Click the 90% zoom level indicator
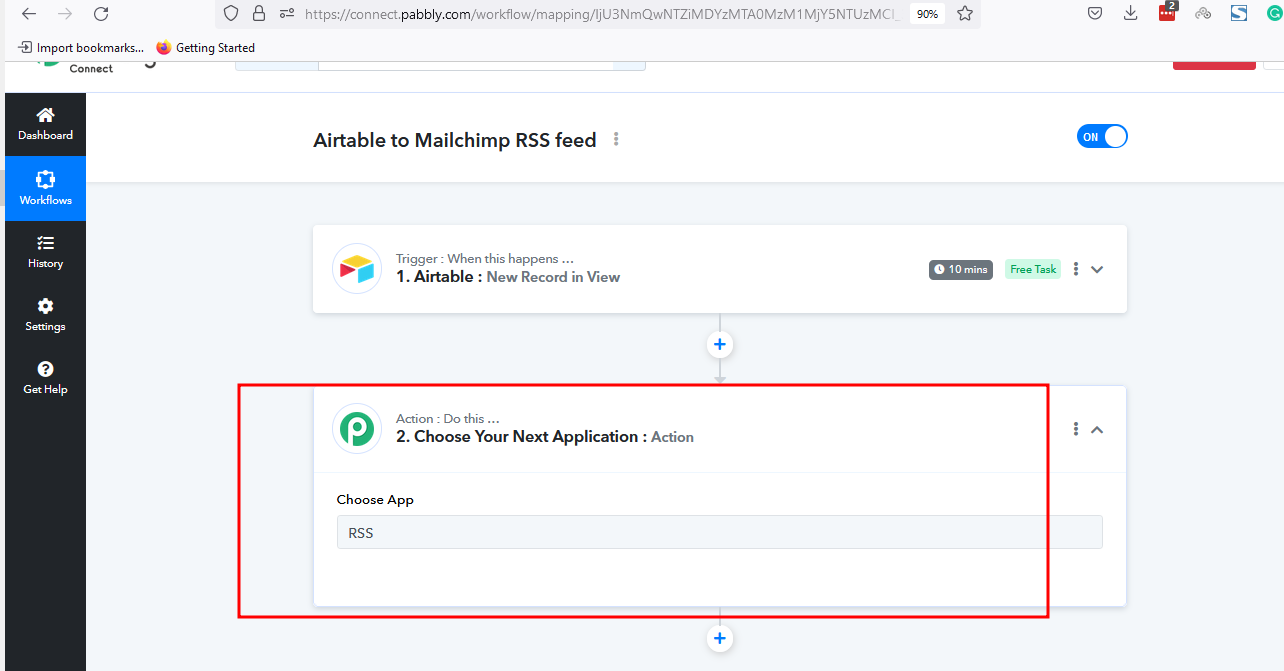 point(927,14)
